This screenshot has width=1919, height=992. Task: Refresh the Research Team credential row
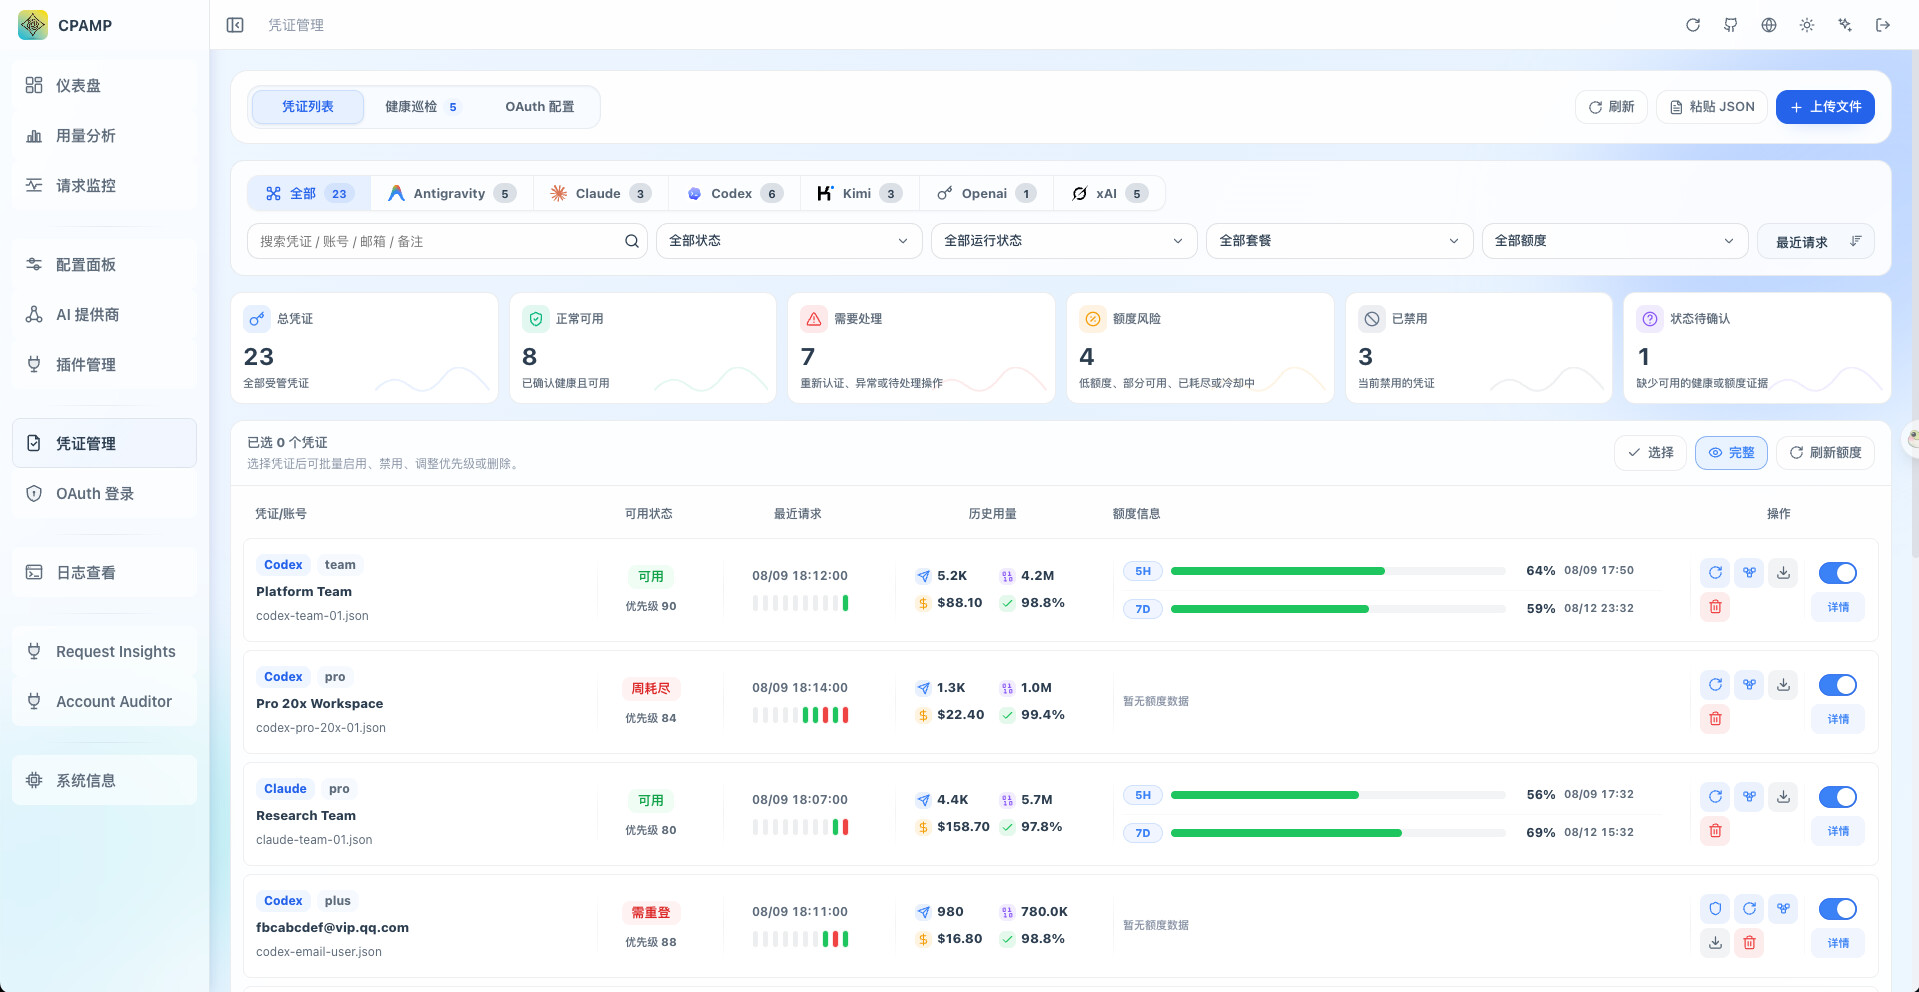pyautogui.click(x=1716, y=797)
